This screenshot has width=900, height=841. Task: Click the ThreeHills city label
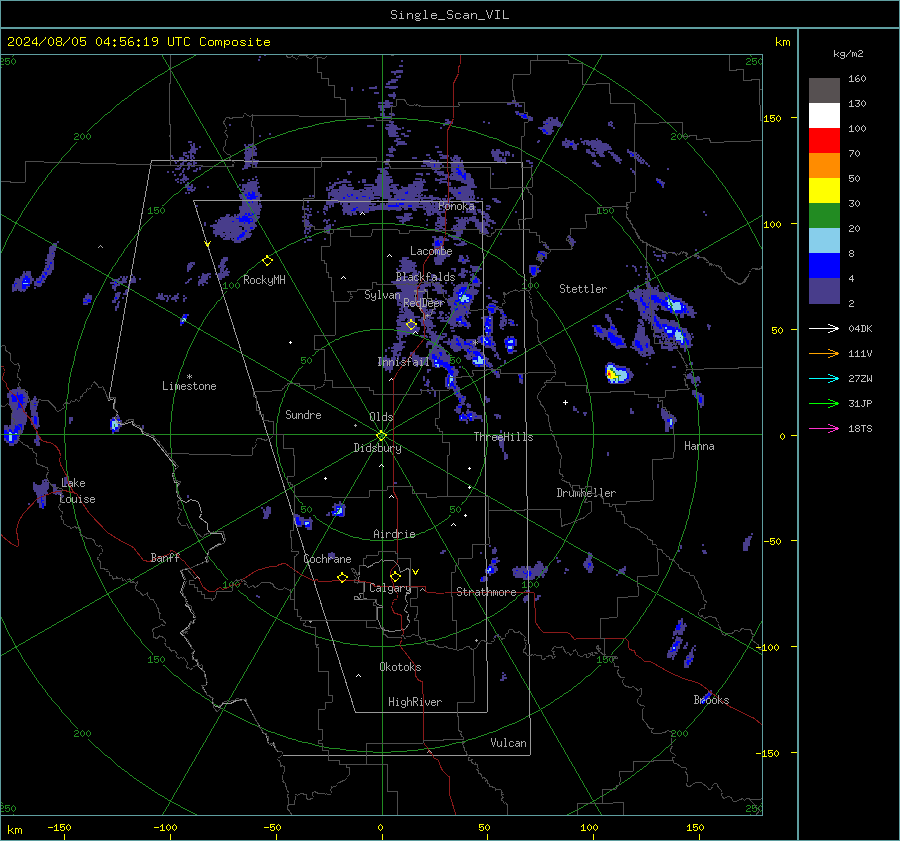pos(503,437)
